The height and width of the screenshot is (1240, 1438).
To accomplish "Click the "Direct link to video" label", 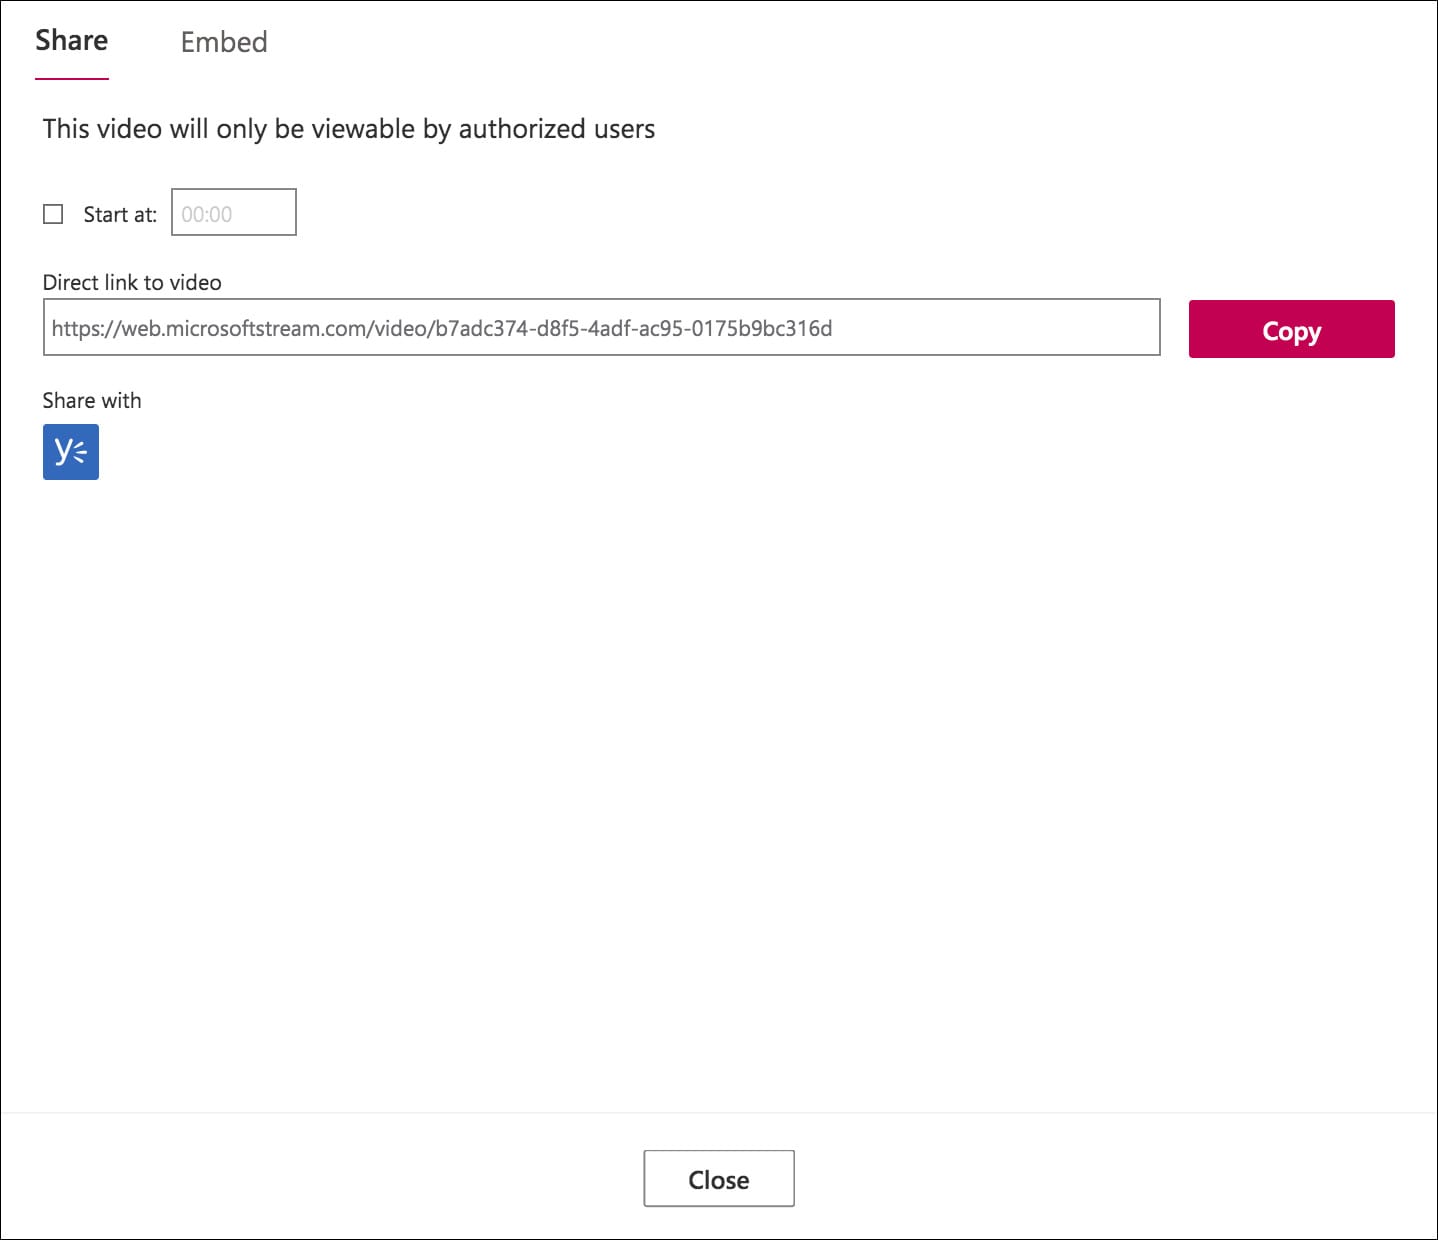I will pos(132,283).
